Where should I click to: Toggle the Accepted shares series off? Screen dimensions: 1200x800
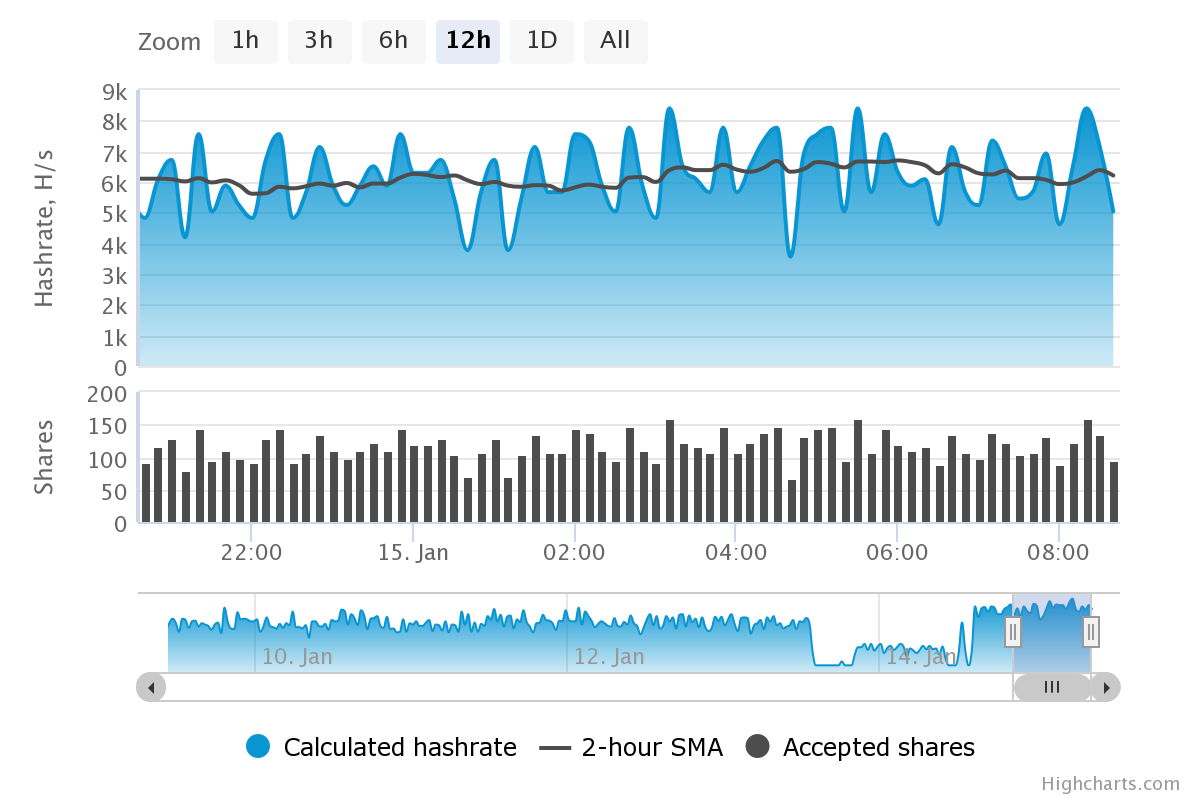point(880,747)
